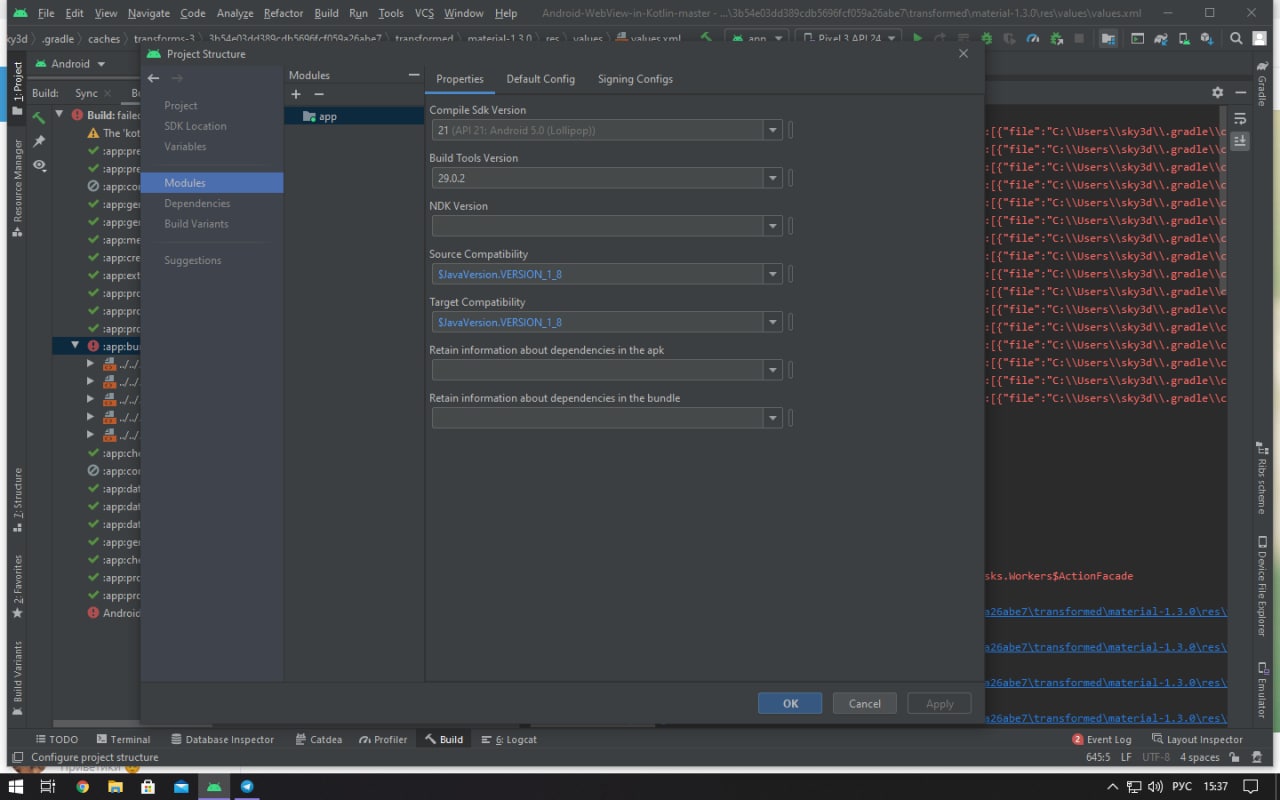Close the Project Structure dialog

[963, 54]
